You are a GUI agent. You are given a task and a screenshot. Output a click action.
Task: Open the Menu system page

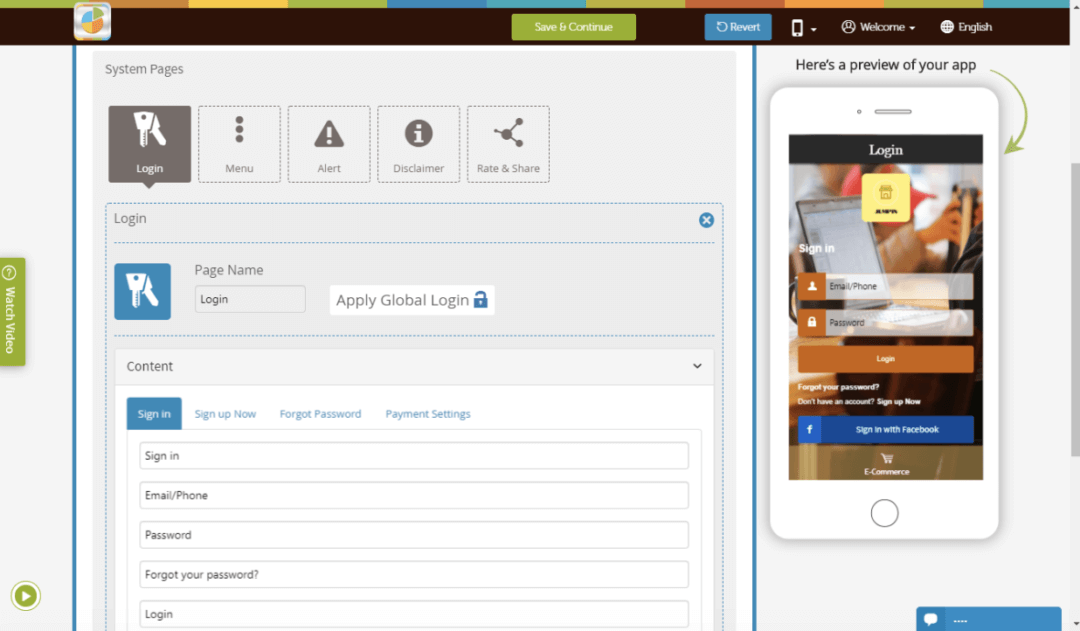239,144
